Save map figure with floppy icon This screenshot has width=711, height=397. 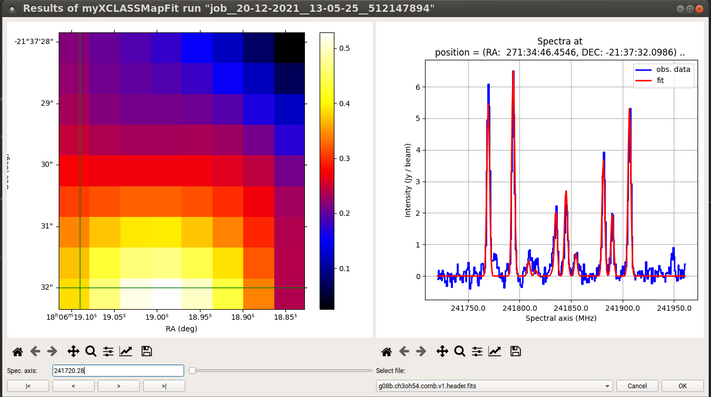pyautogui.click(x=146, y=351)
